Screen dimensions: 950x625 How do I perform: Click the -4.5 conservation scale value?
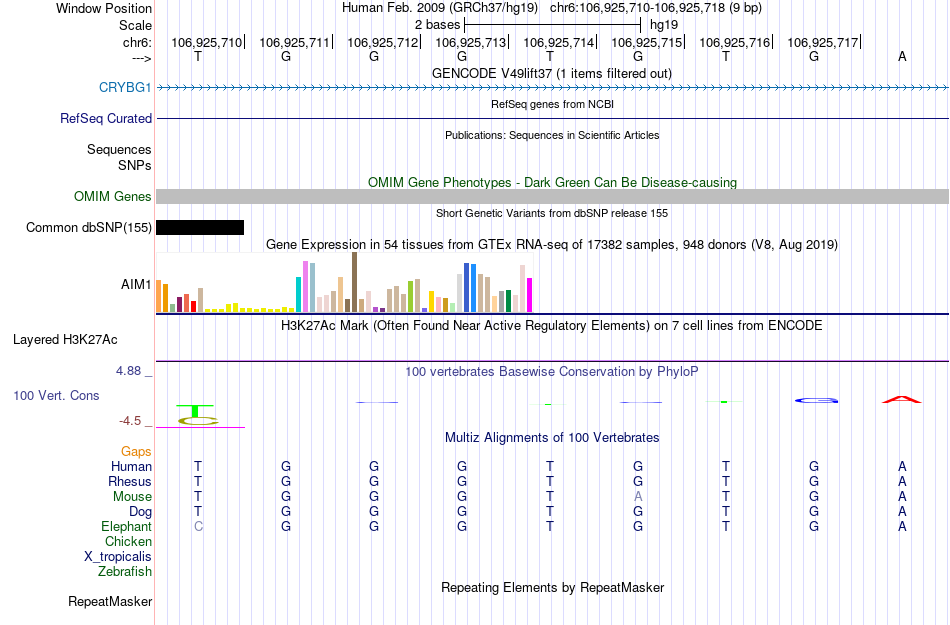pos(130,421)
